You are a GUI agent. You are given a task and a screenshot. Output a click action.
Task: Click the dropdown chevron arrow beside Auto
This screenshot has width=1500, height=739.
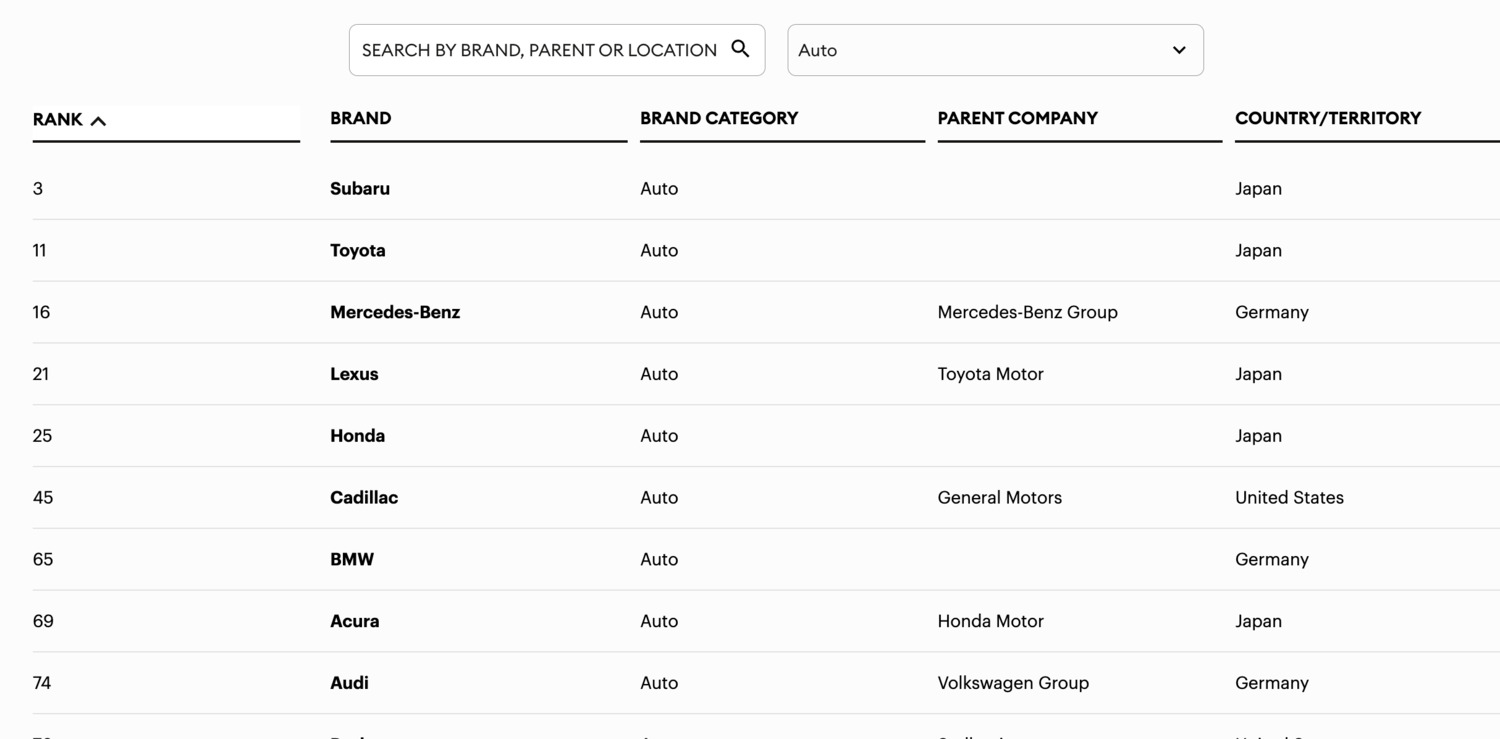click(x=1179, y=50)
